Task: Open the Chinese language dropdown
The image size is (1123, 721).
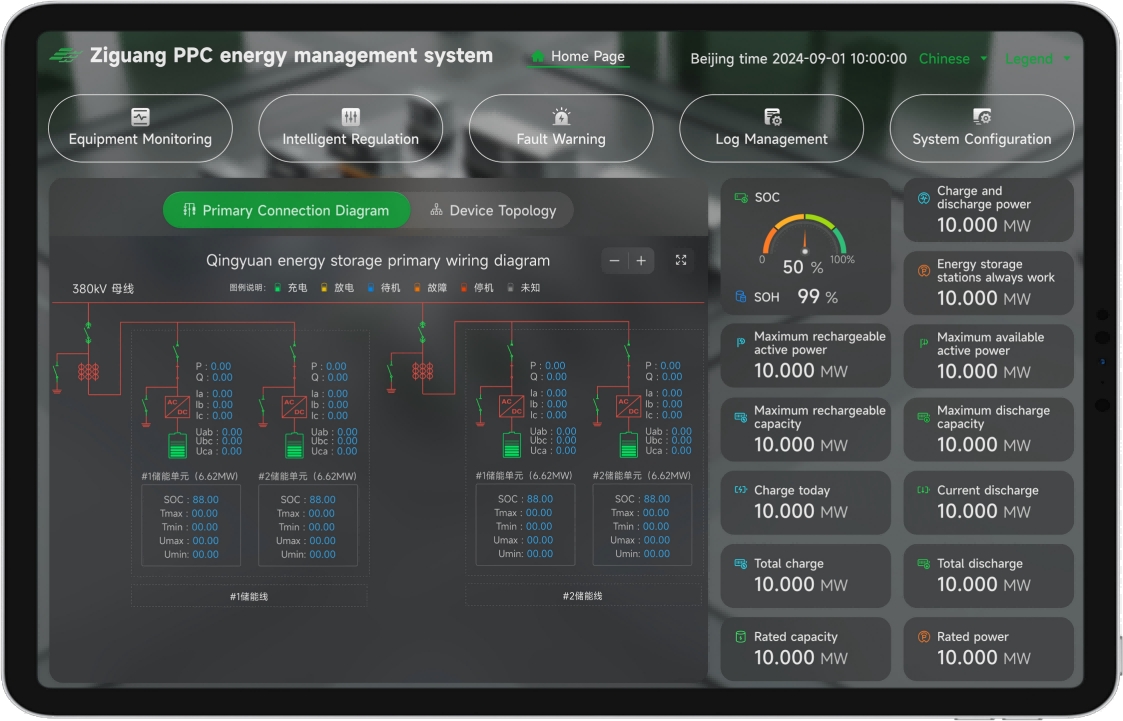Action: pyautogui.click(x=953, y=59)
